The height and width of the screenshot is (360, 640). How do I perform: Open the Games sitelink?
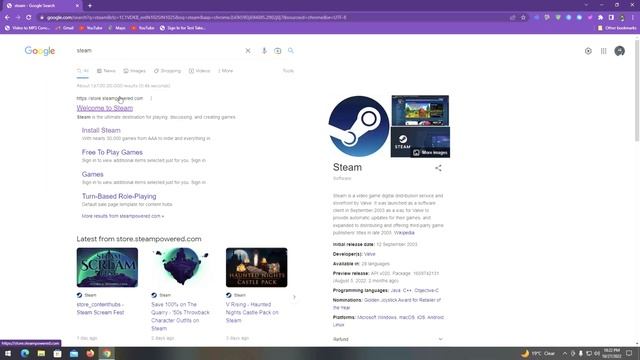(x=93, y=174)
